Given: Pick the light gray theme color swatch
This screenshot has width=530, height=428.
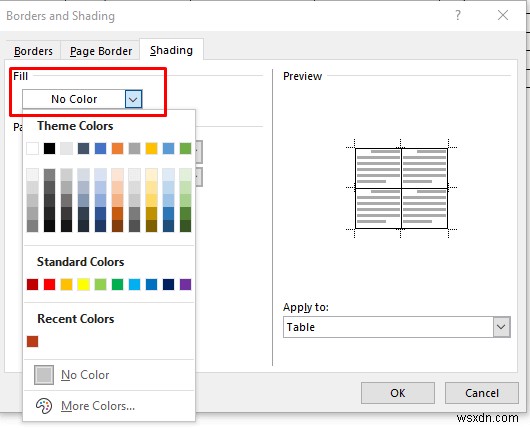Looking at the screenshot, I should point(67,148).
